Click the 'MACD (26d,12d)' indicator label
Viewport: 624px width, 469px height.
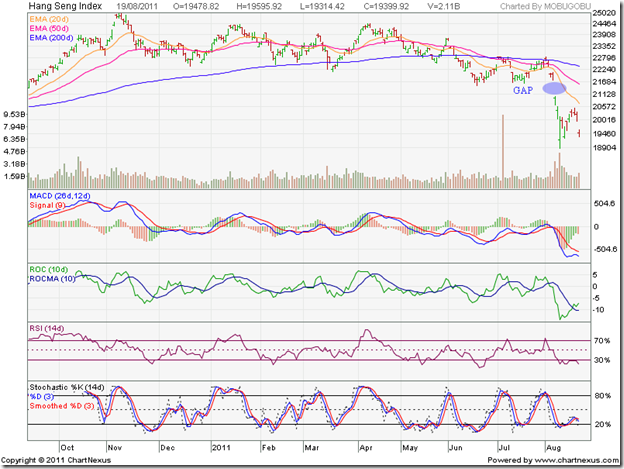pyautogui.click(x=60, y=196)
